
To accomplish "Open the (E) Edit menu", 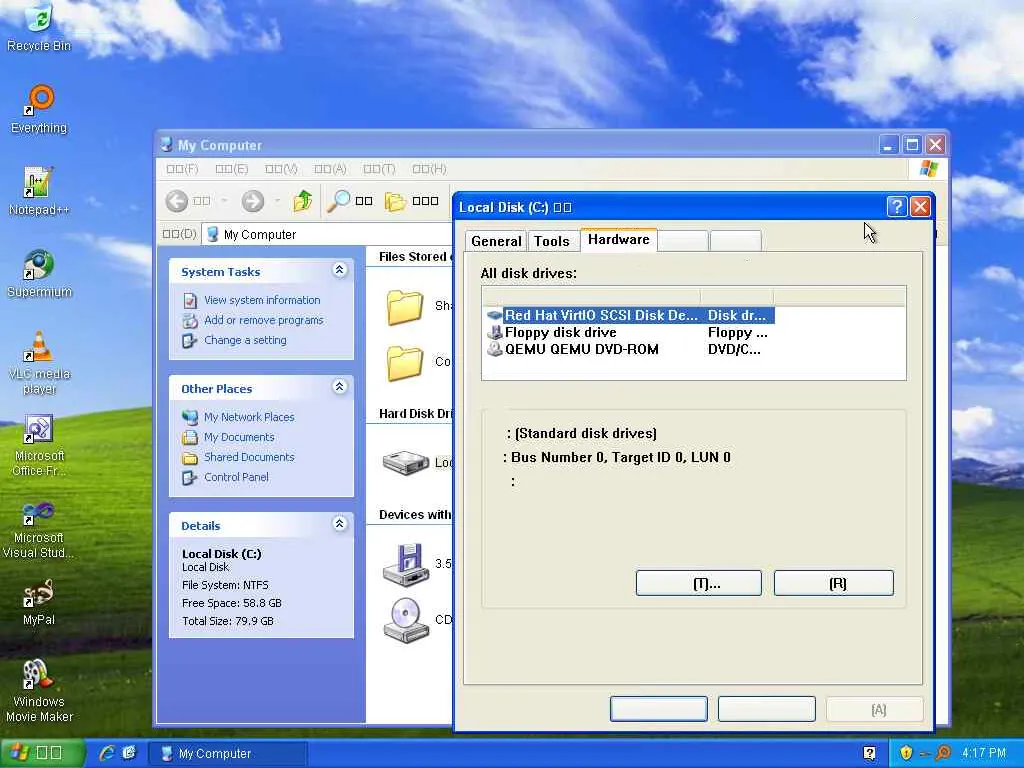I will [232, 169].
